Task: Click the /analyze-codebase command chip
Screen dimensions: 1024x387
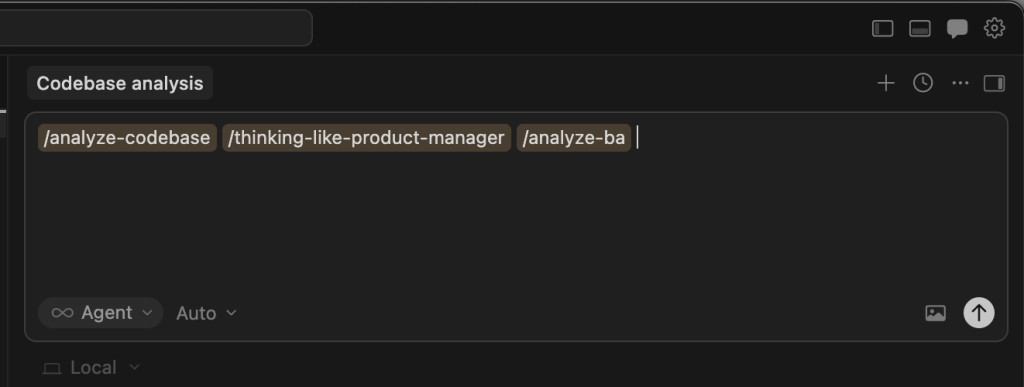Action: pyautogui.click(x=127, y=138)
